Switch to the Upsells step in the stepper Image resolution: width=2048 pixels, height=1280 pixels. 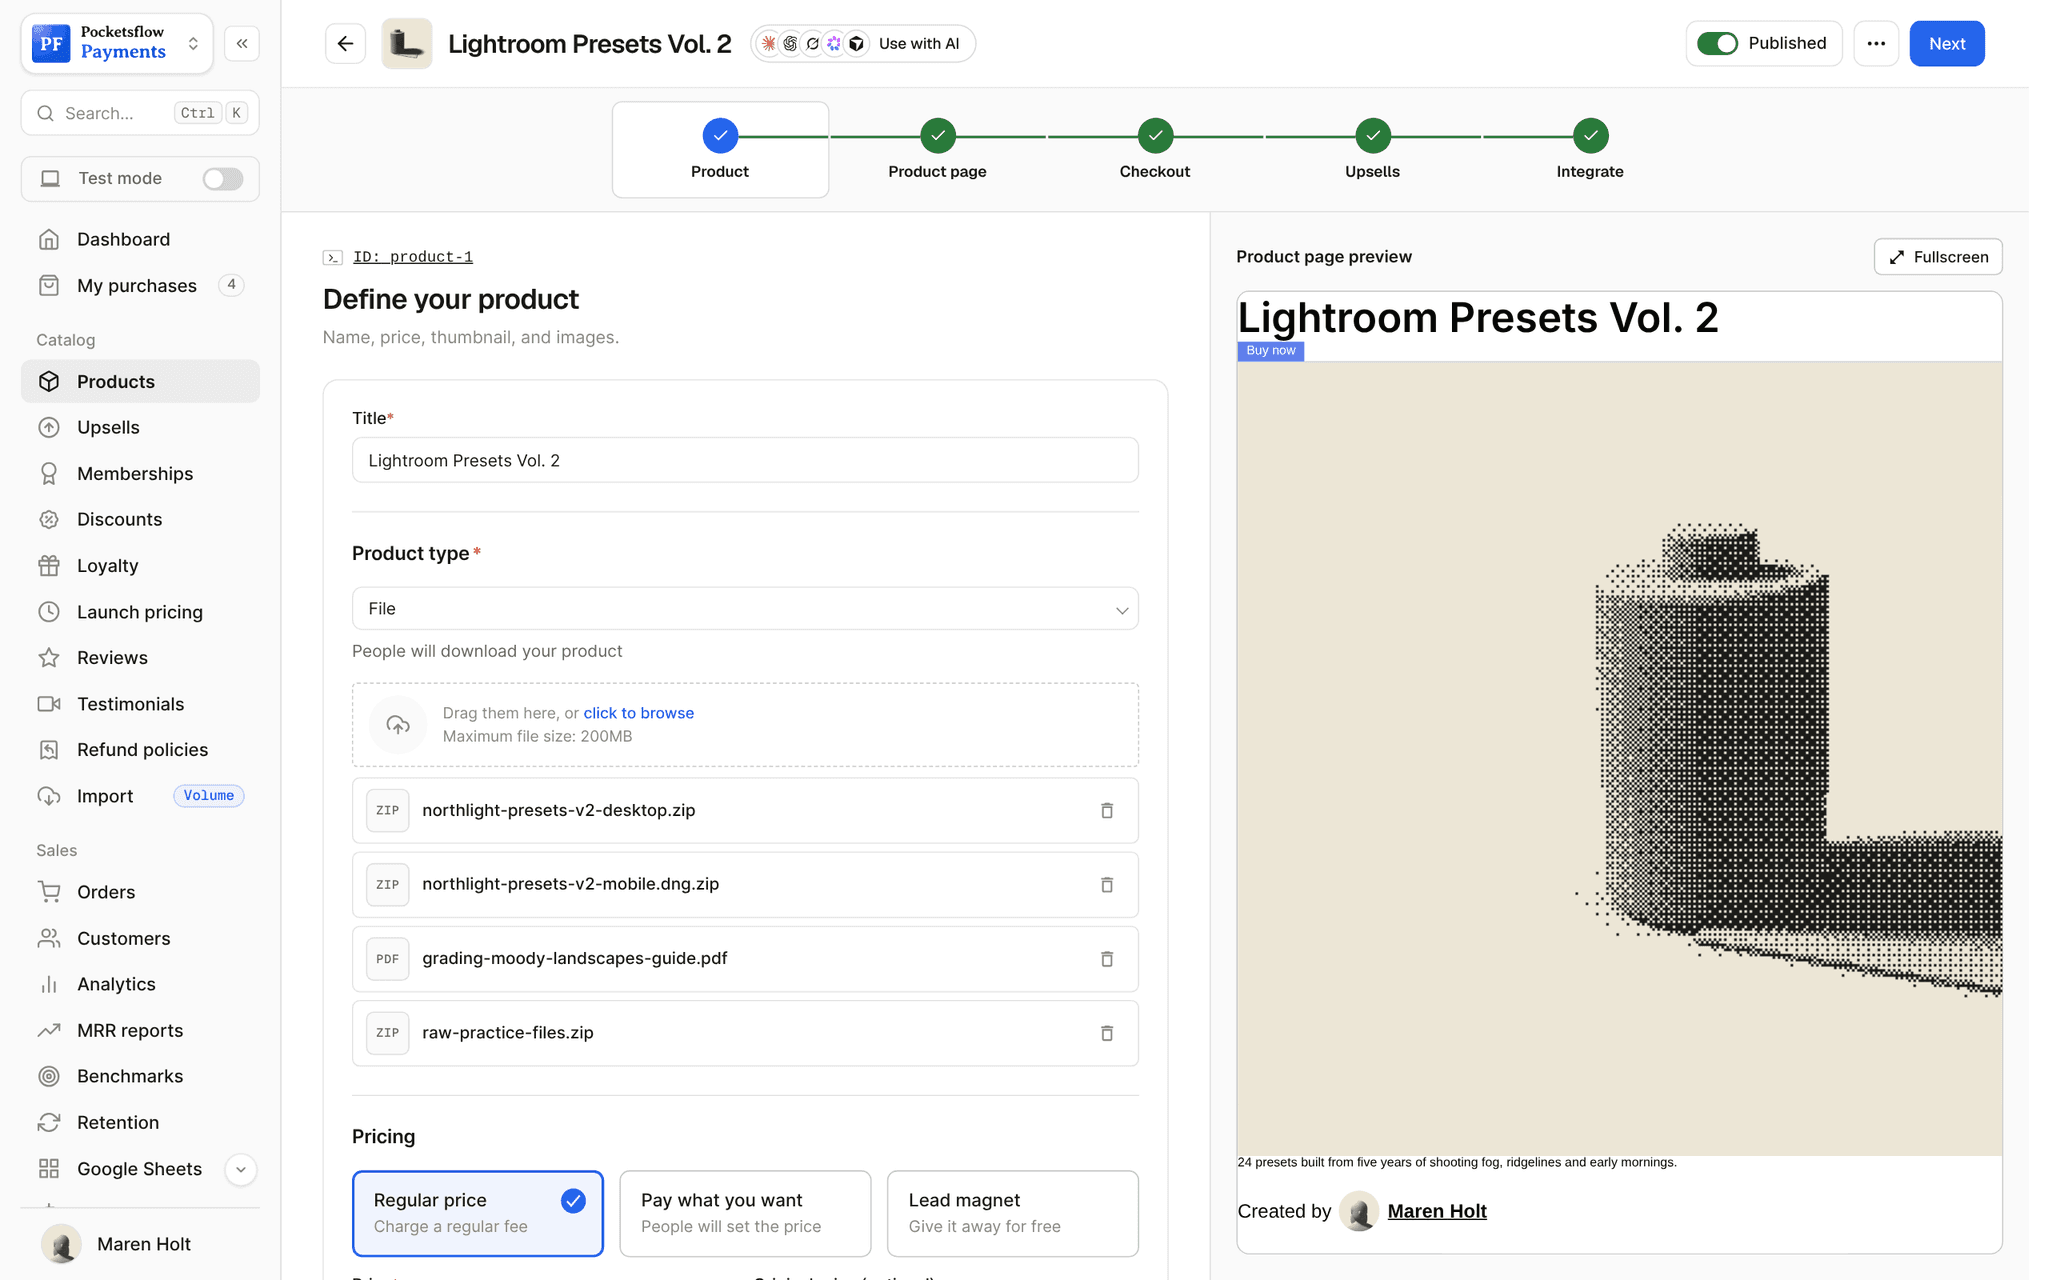1372,150
